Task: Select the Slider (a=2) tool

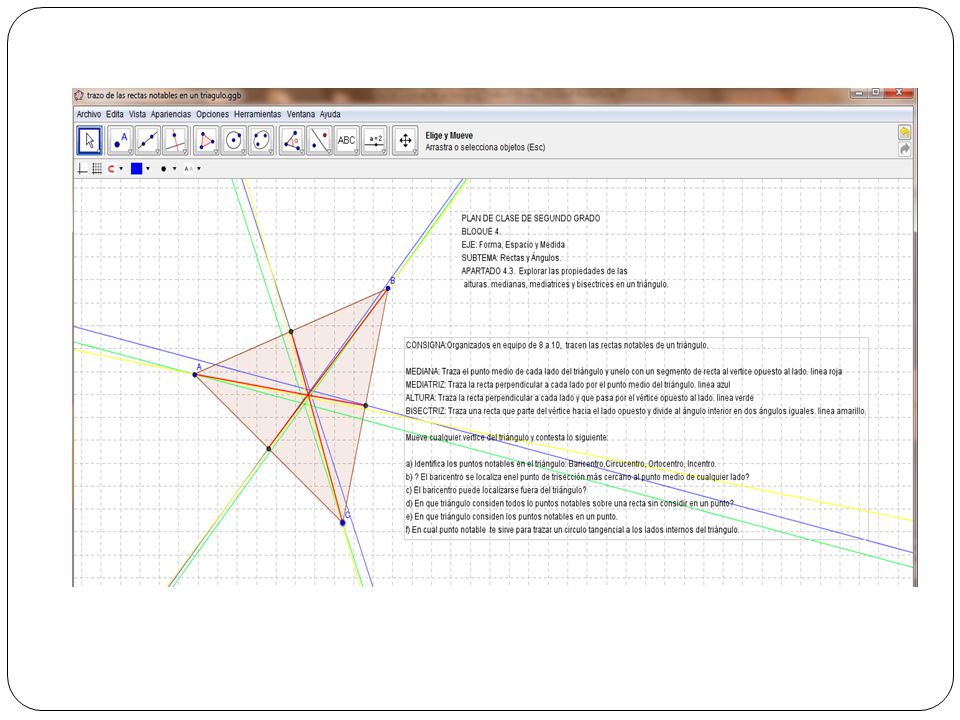Action: (x=374, y=141)
